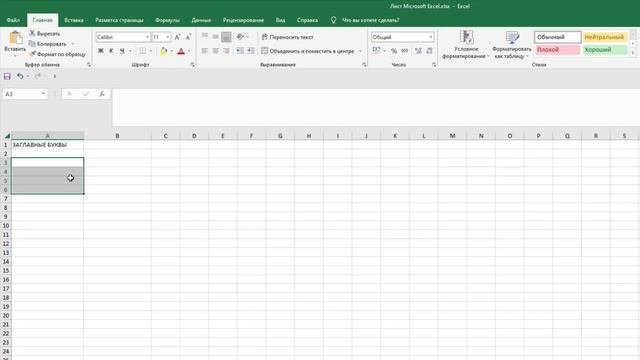The image size is (640, 360).
Task: Click the Вырезать scissors button
Action: coord(44,33)
